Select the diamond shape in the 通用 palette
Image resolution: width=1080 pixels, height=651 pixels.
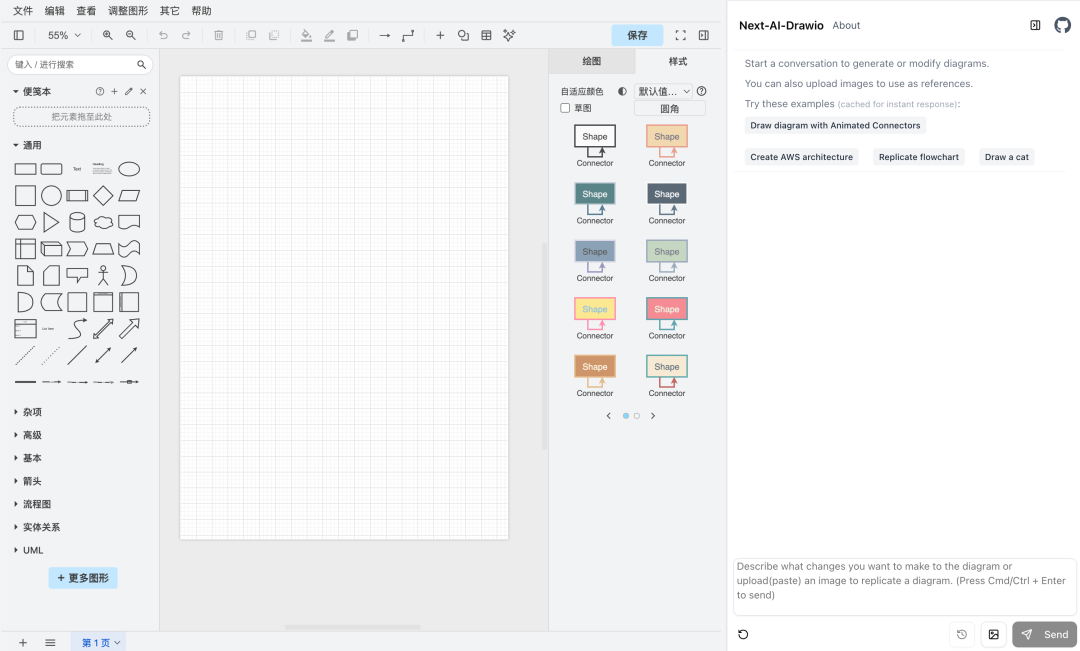pos(103,196)
